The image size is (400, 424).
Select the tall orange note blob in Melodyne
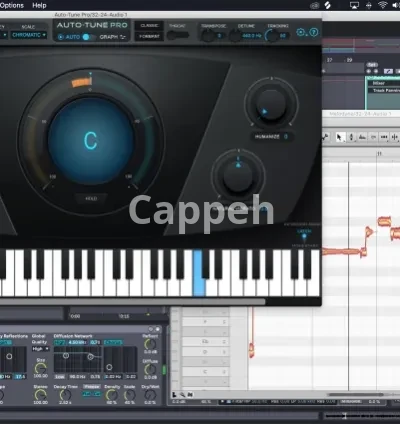252,350
